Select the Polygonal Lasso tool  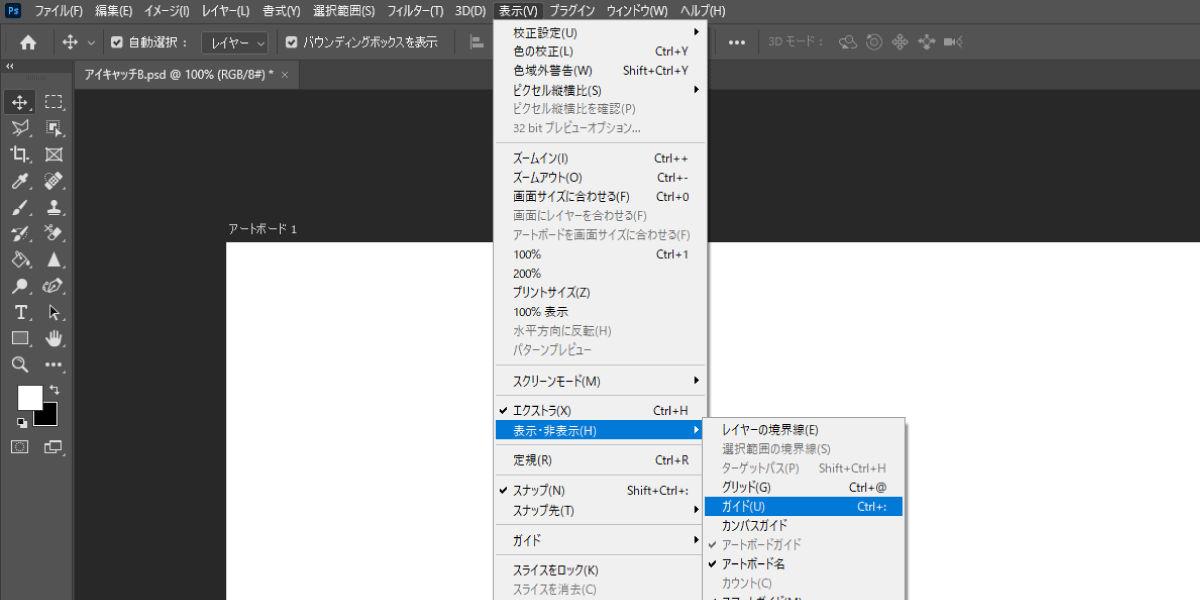[x=20, y=128]
